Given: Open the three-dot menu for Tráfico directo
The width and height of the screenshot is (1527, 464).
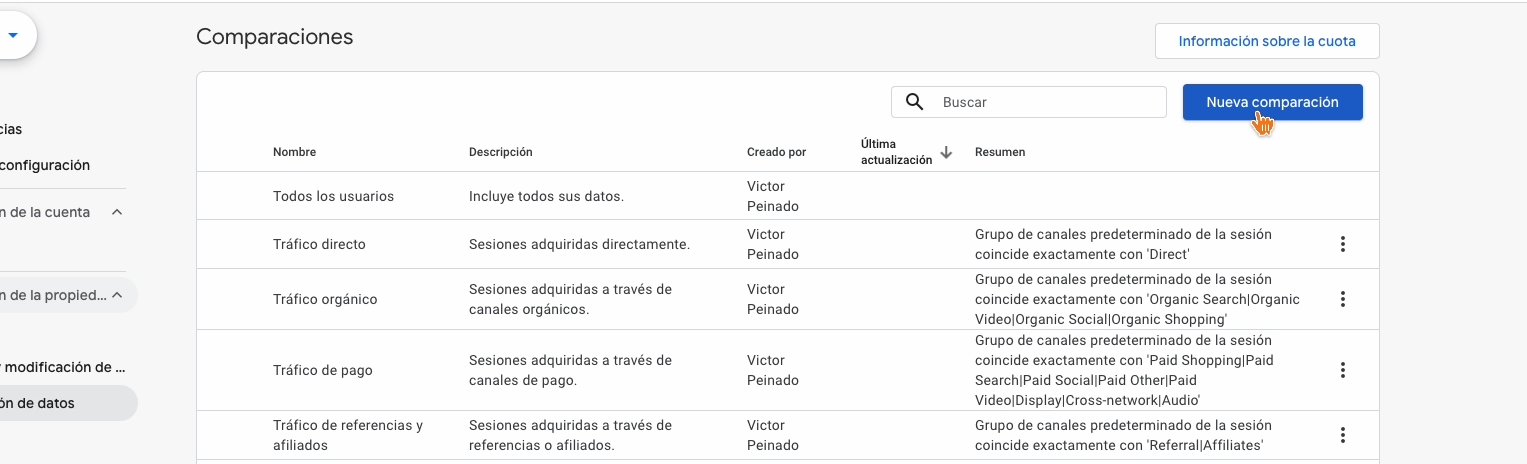Looking at the screenshot, I should 1343,244.
